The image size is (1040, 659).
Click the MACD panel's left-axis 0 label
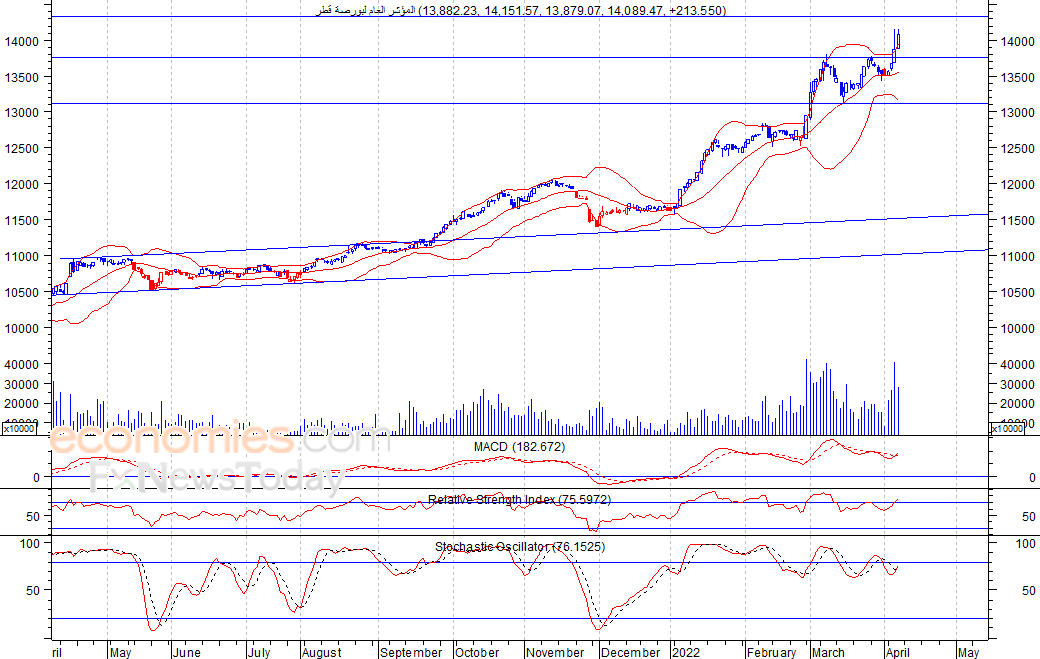36,477
